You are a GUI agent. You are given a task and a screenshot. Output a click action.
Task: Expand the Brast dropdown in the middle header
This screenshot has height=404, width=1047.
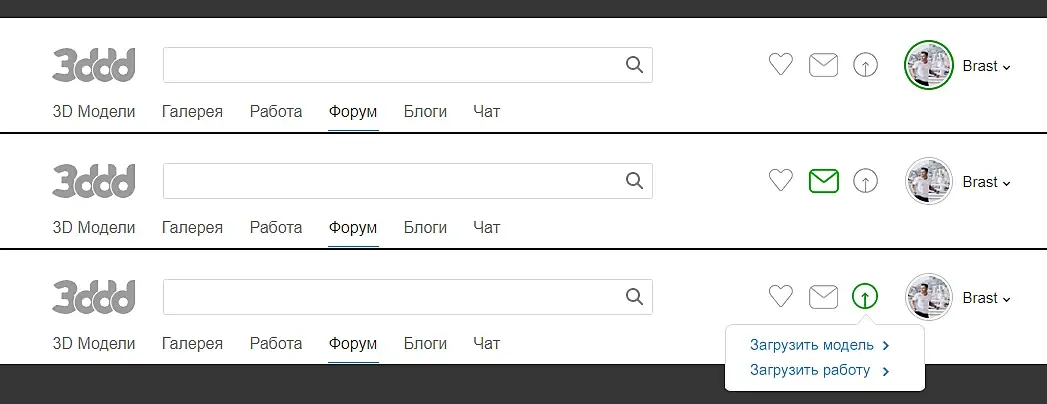click(986, 182)
